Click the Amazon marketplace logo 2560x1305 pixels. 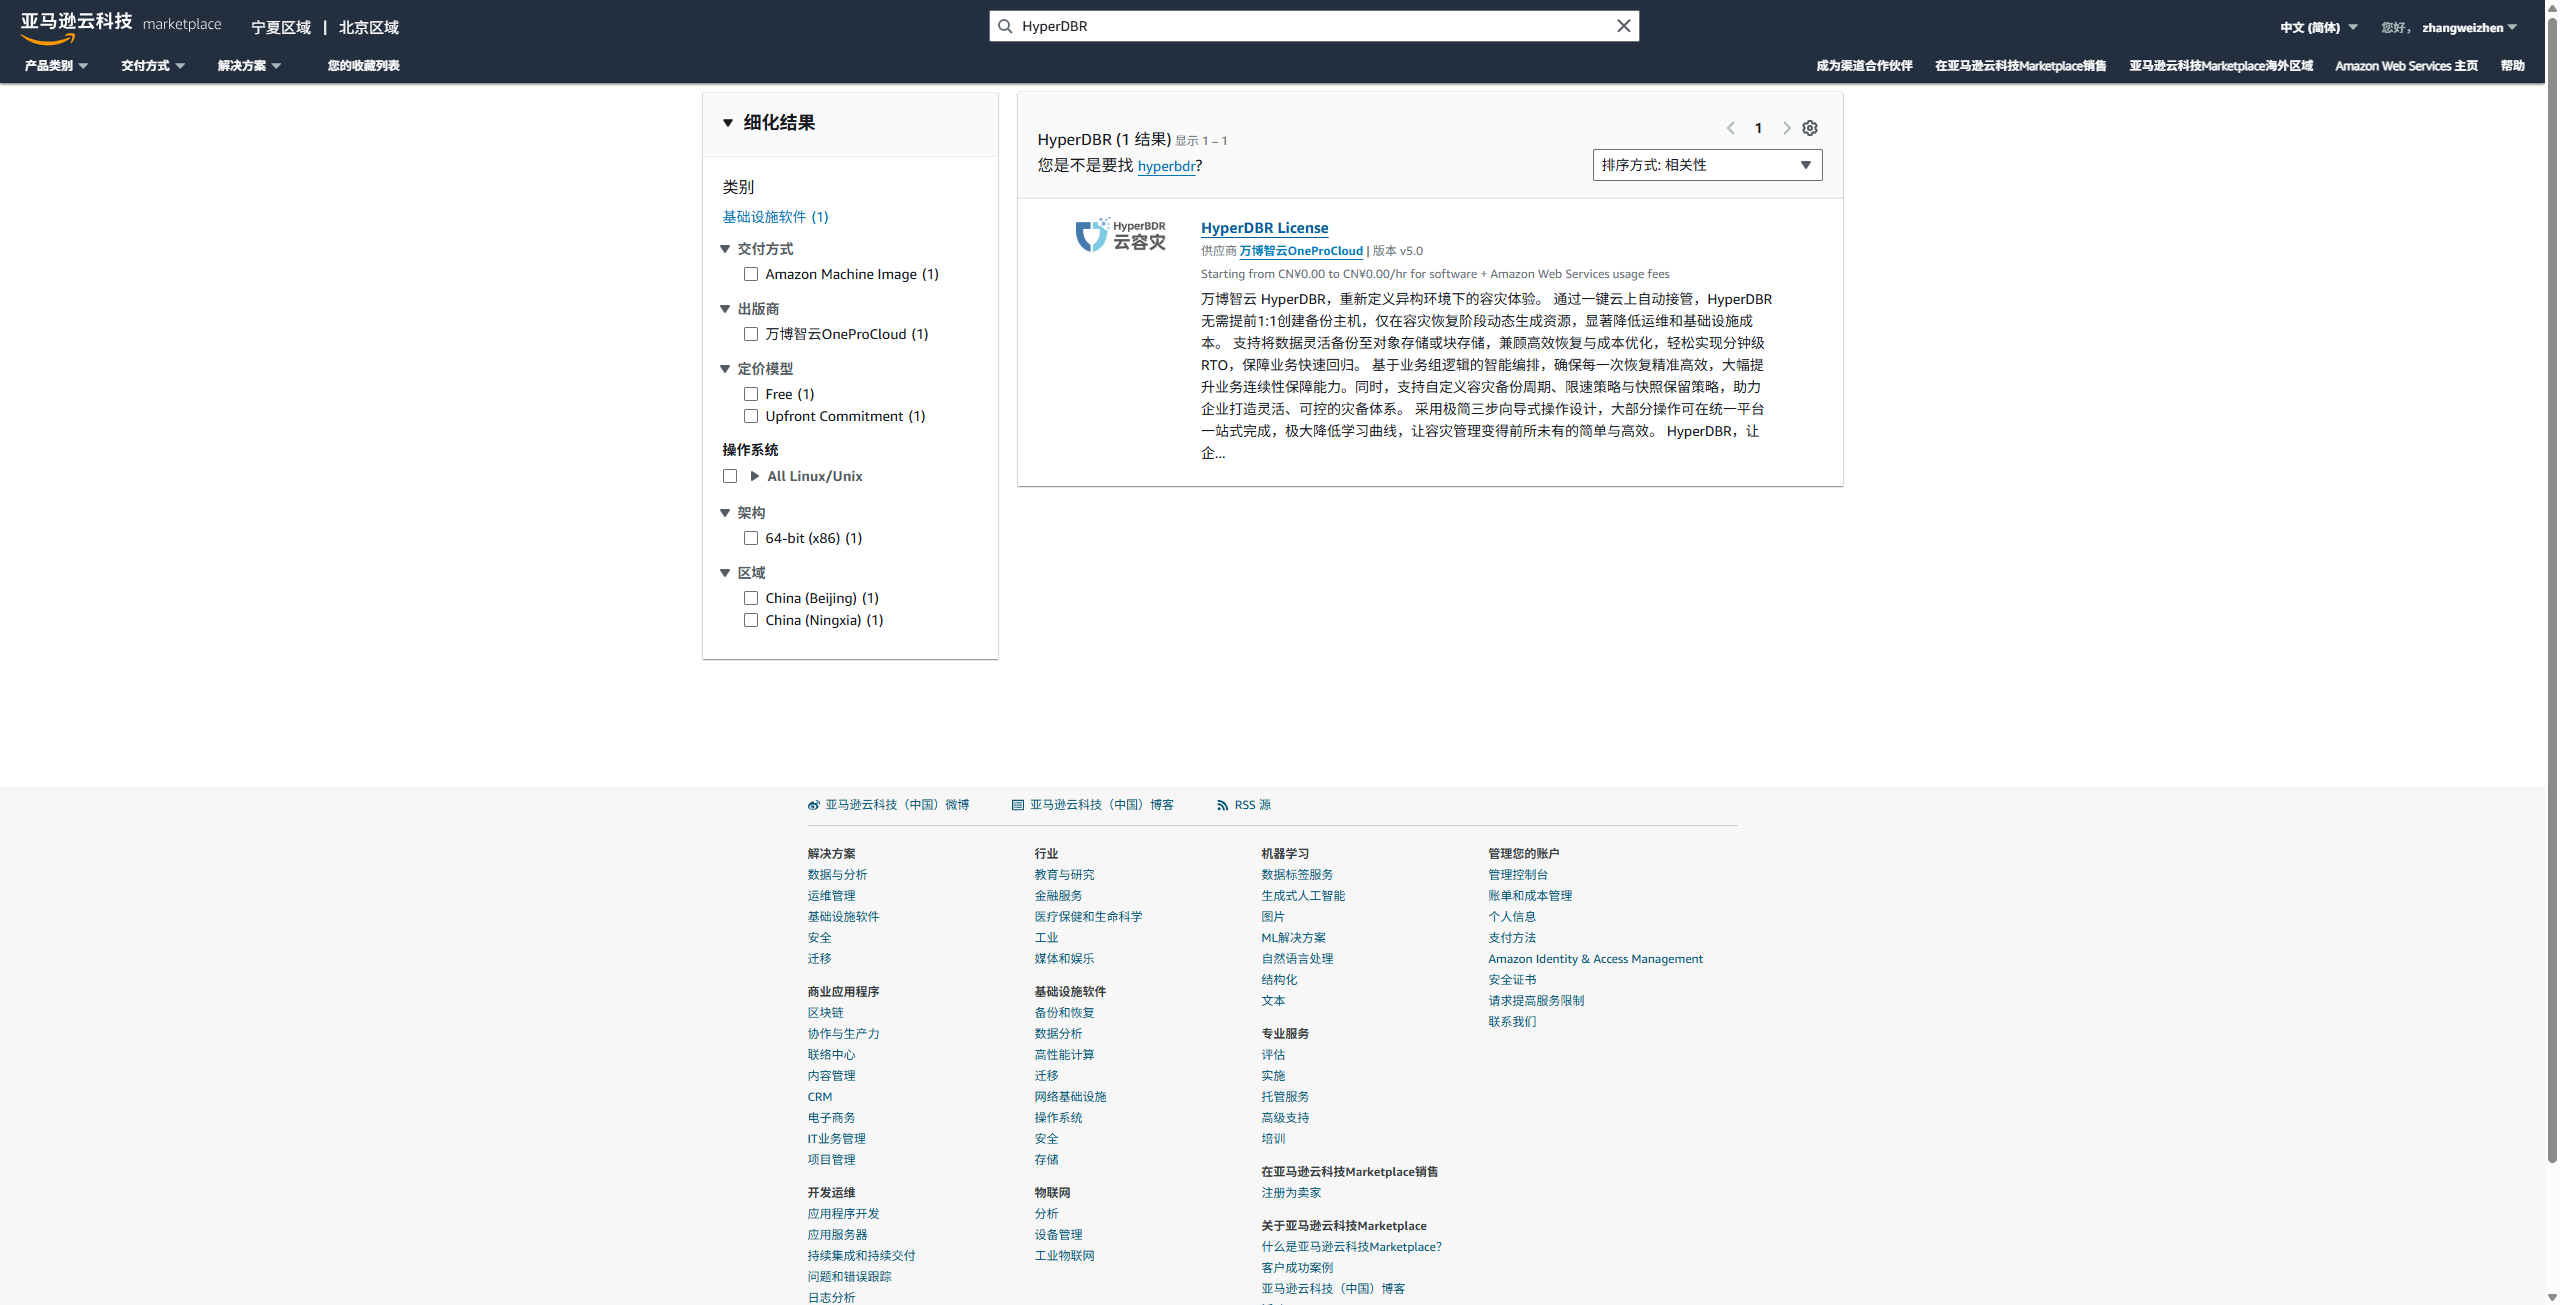point(120,27)
